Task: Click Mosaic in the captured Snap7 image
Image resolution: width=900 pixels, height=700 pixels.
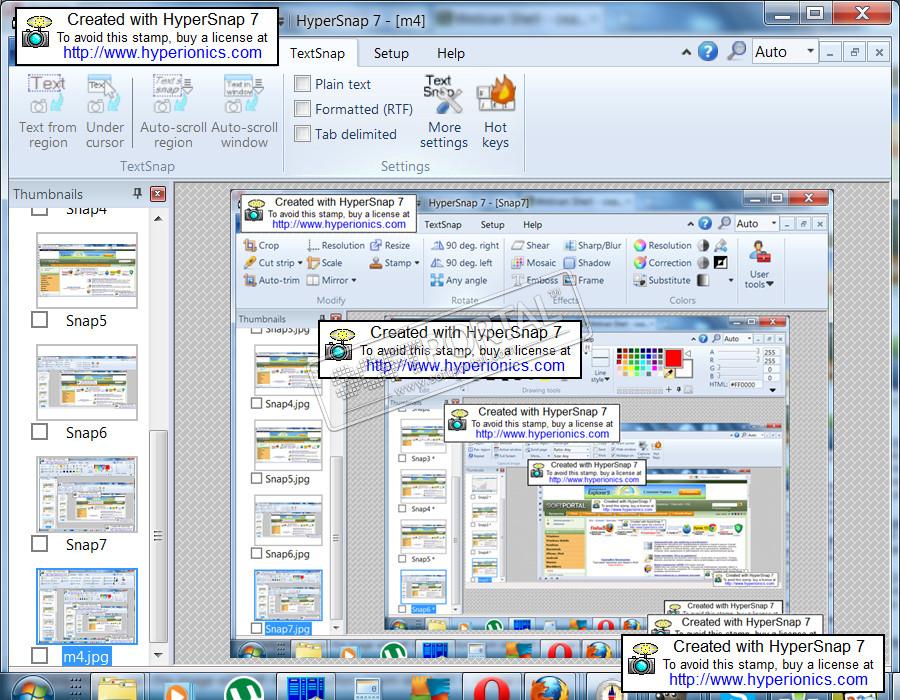Action: point(534,263)
